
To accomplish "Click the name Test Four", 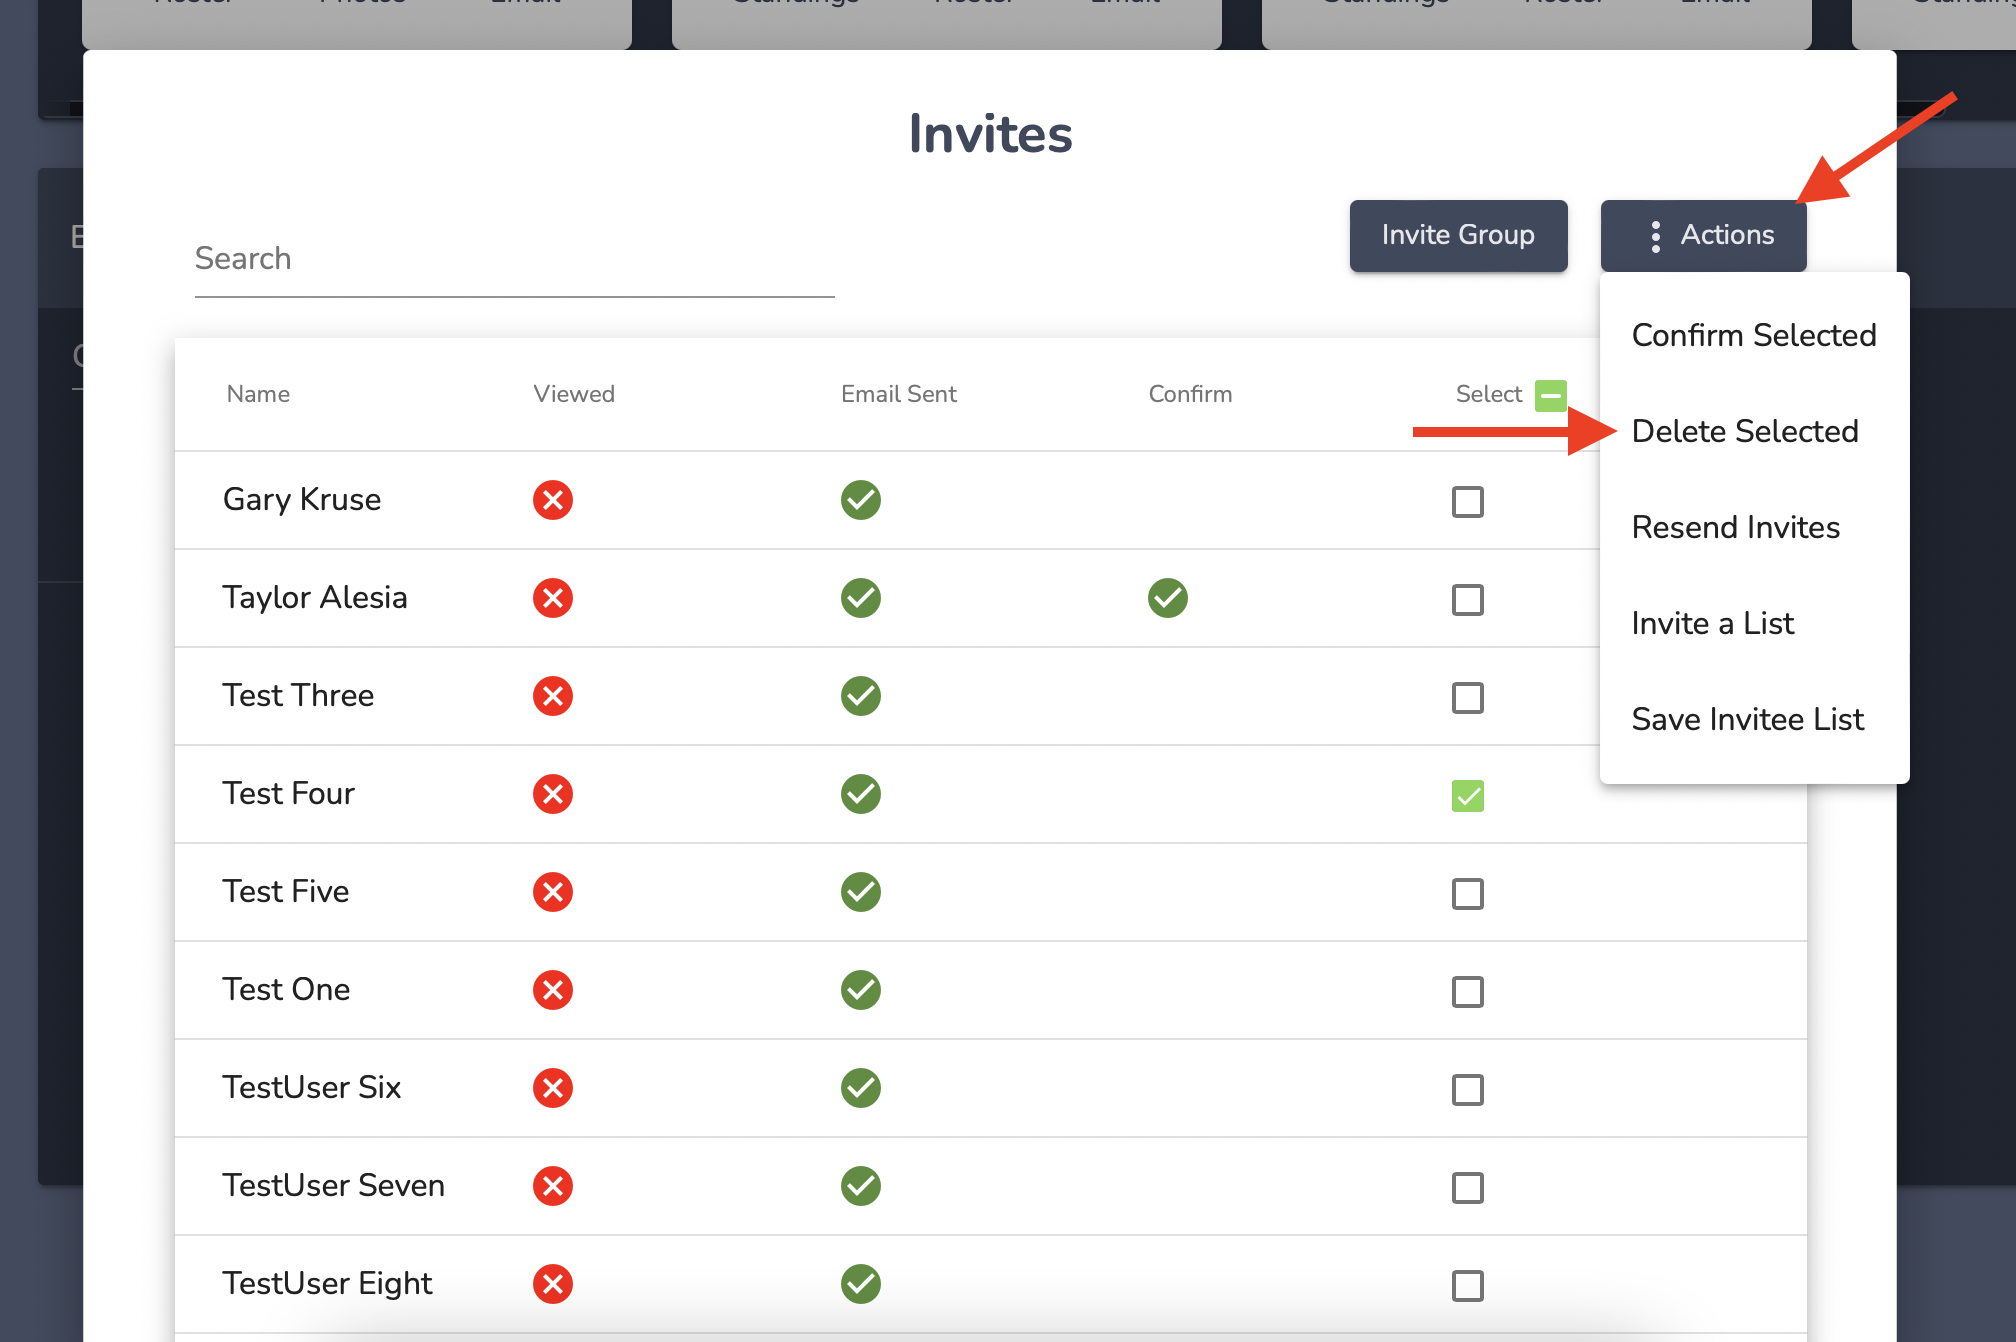I will (x=288, y=793).
